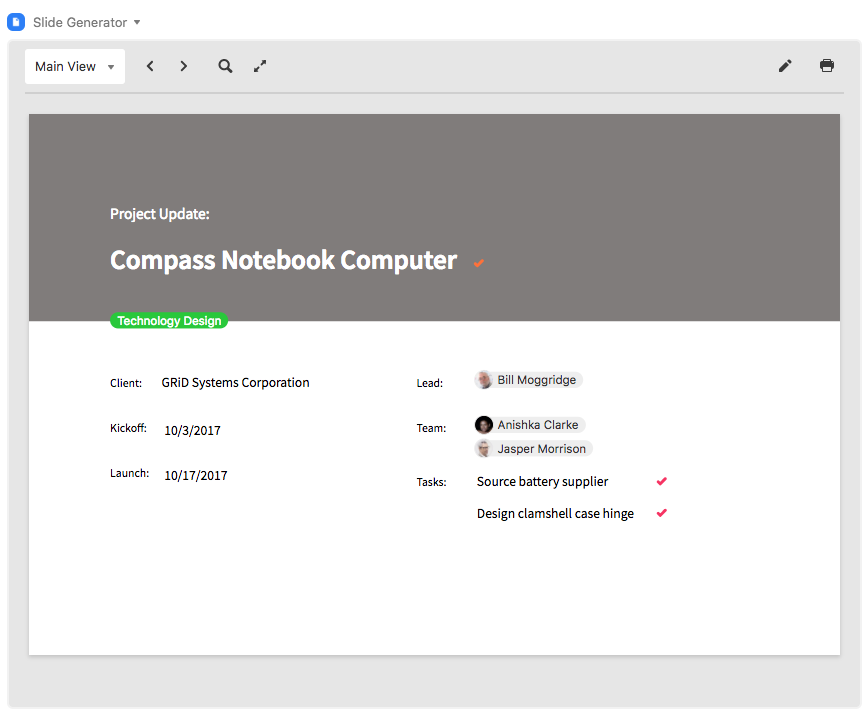866x720 pixels.
Task: Click the Design clamshell case hinge text
Action: pyautogui.click(x=555, y=513)
